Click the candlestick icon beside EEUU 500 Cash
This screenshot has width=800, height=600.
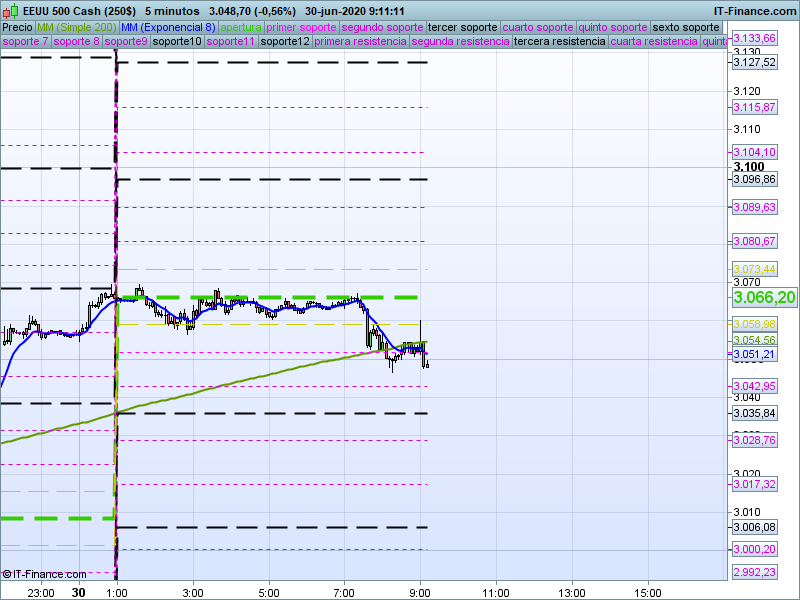click(x=11, y=11)
